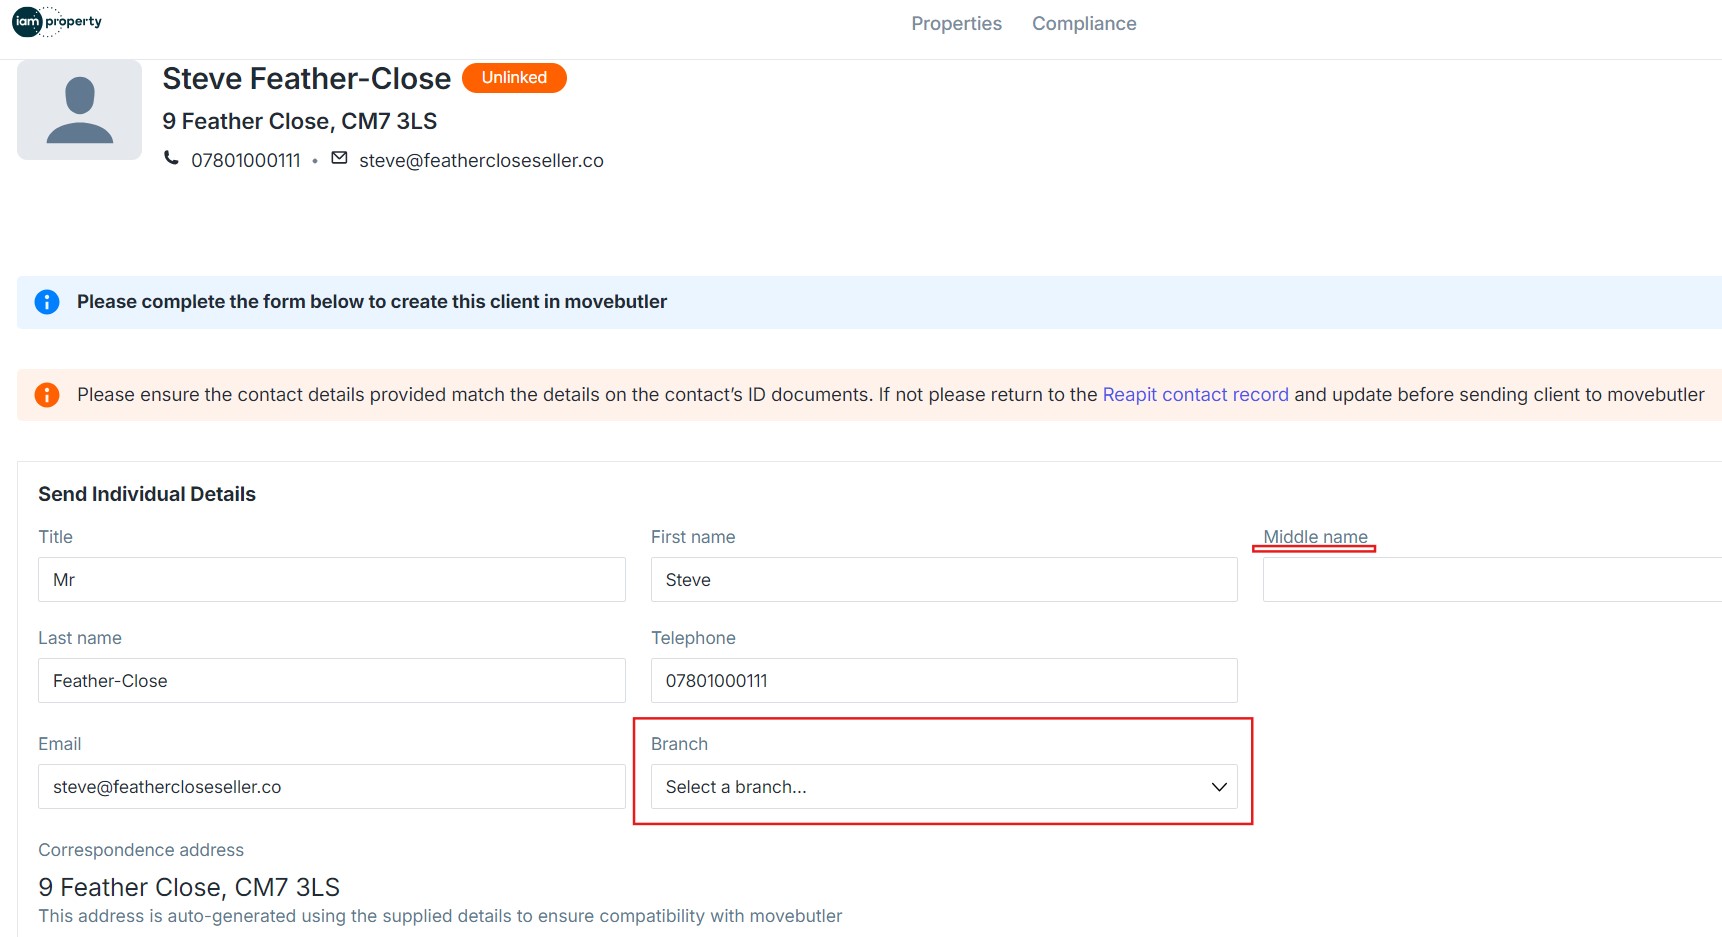Click the phone icon beside the number

point(172,158)
